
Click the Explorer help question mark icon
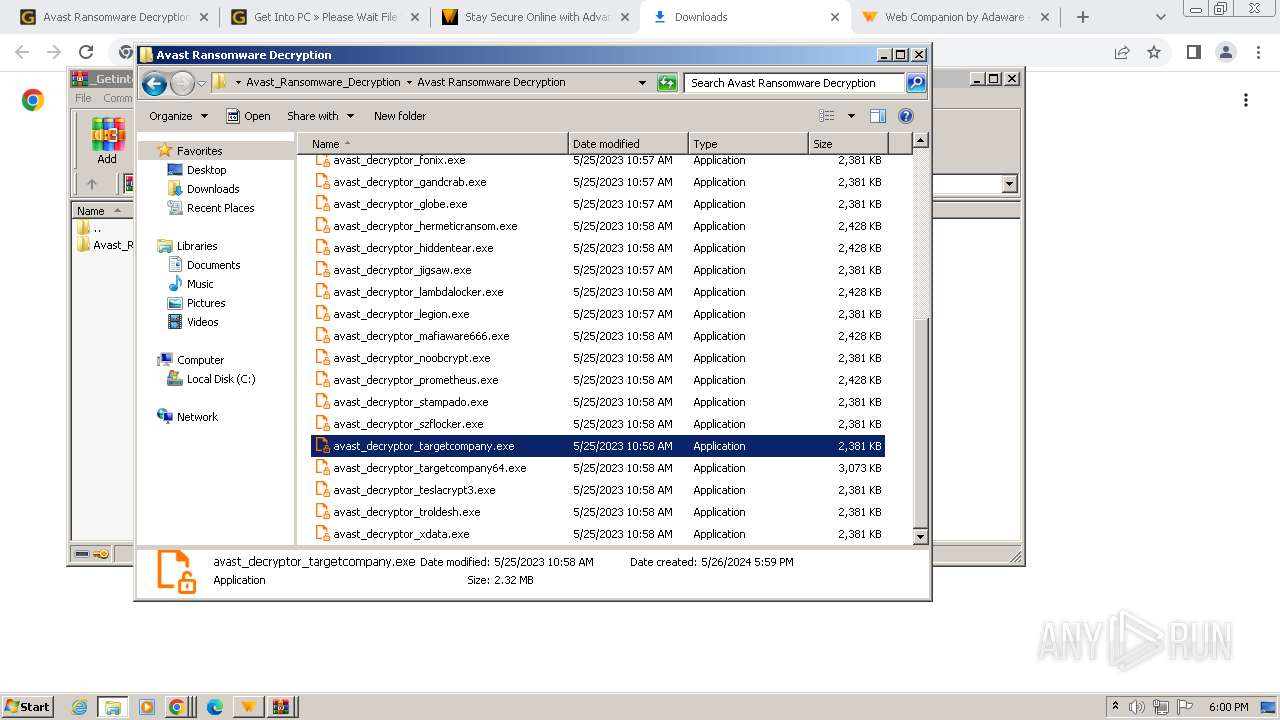tap(906, 116)
